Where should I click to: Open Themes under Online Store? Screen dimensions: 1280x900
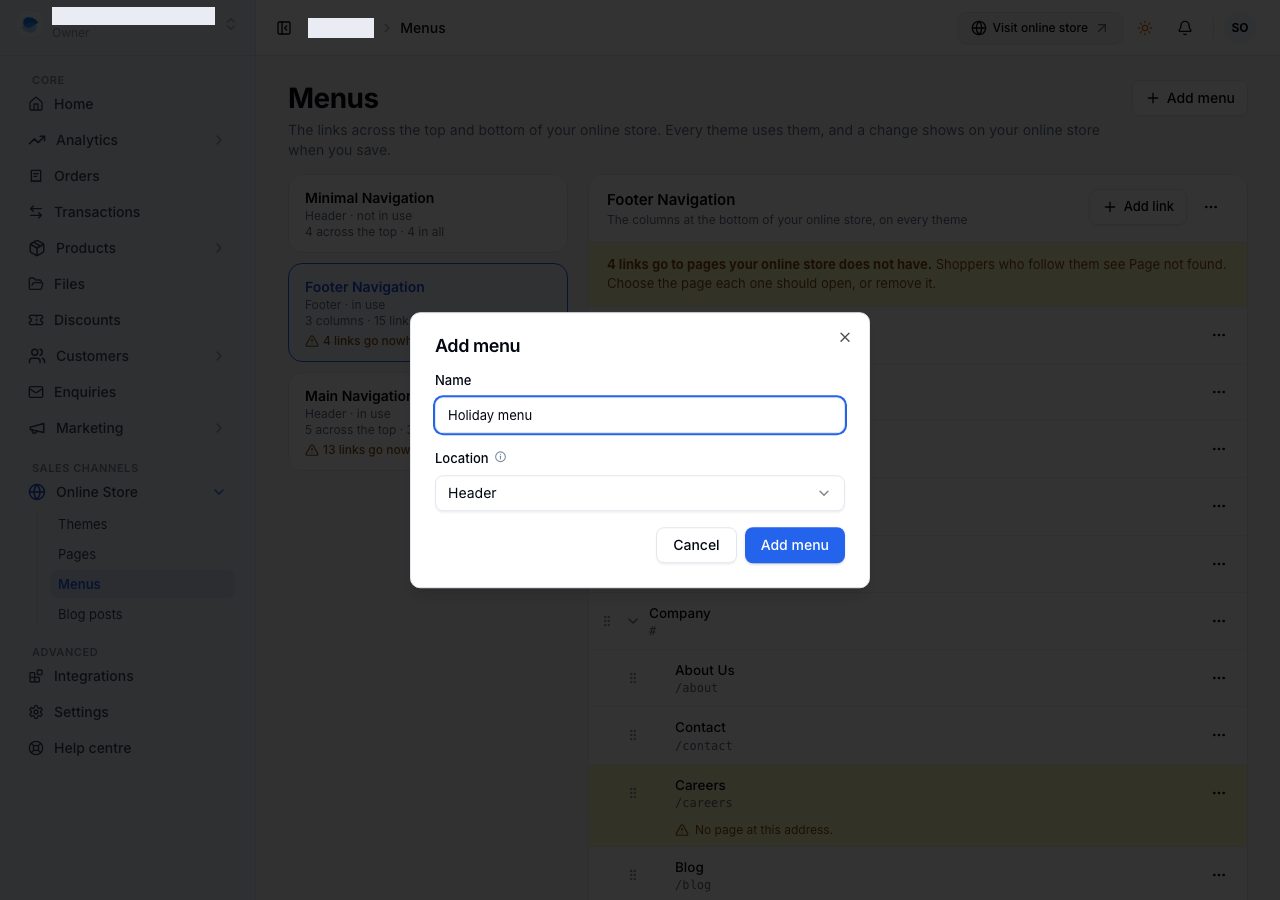point(144,524)
